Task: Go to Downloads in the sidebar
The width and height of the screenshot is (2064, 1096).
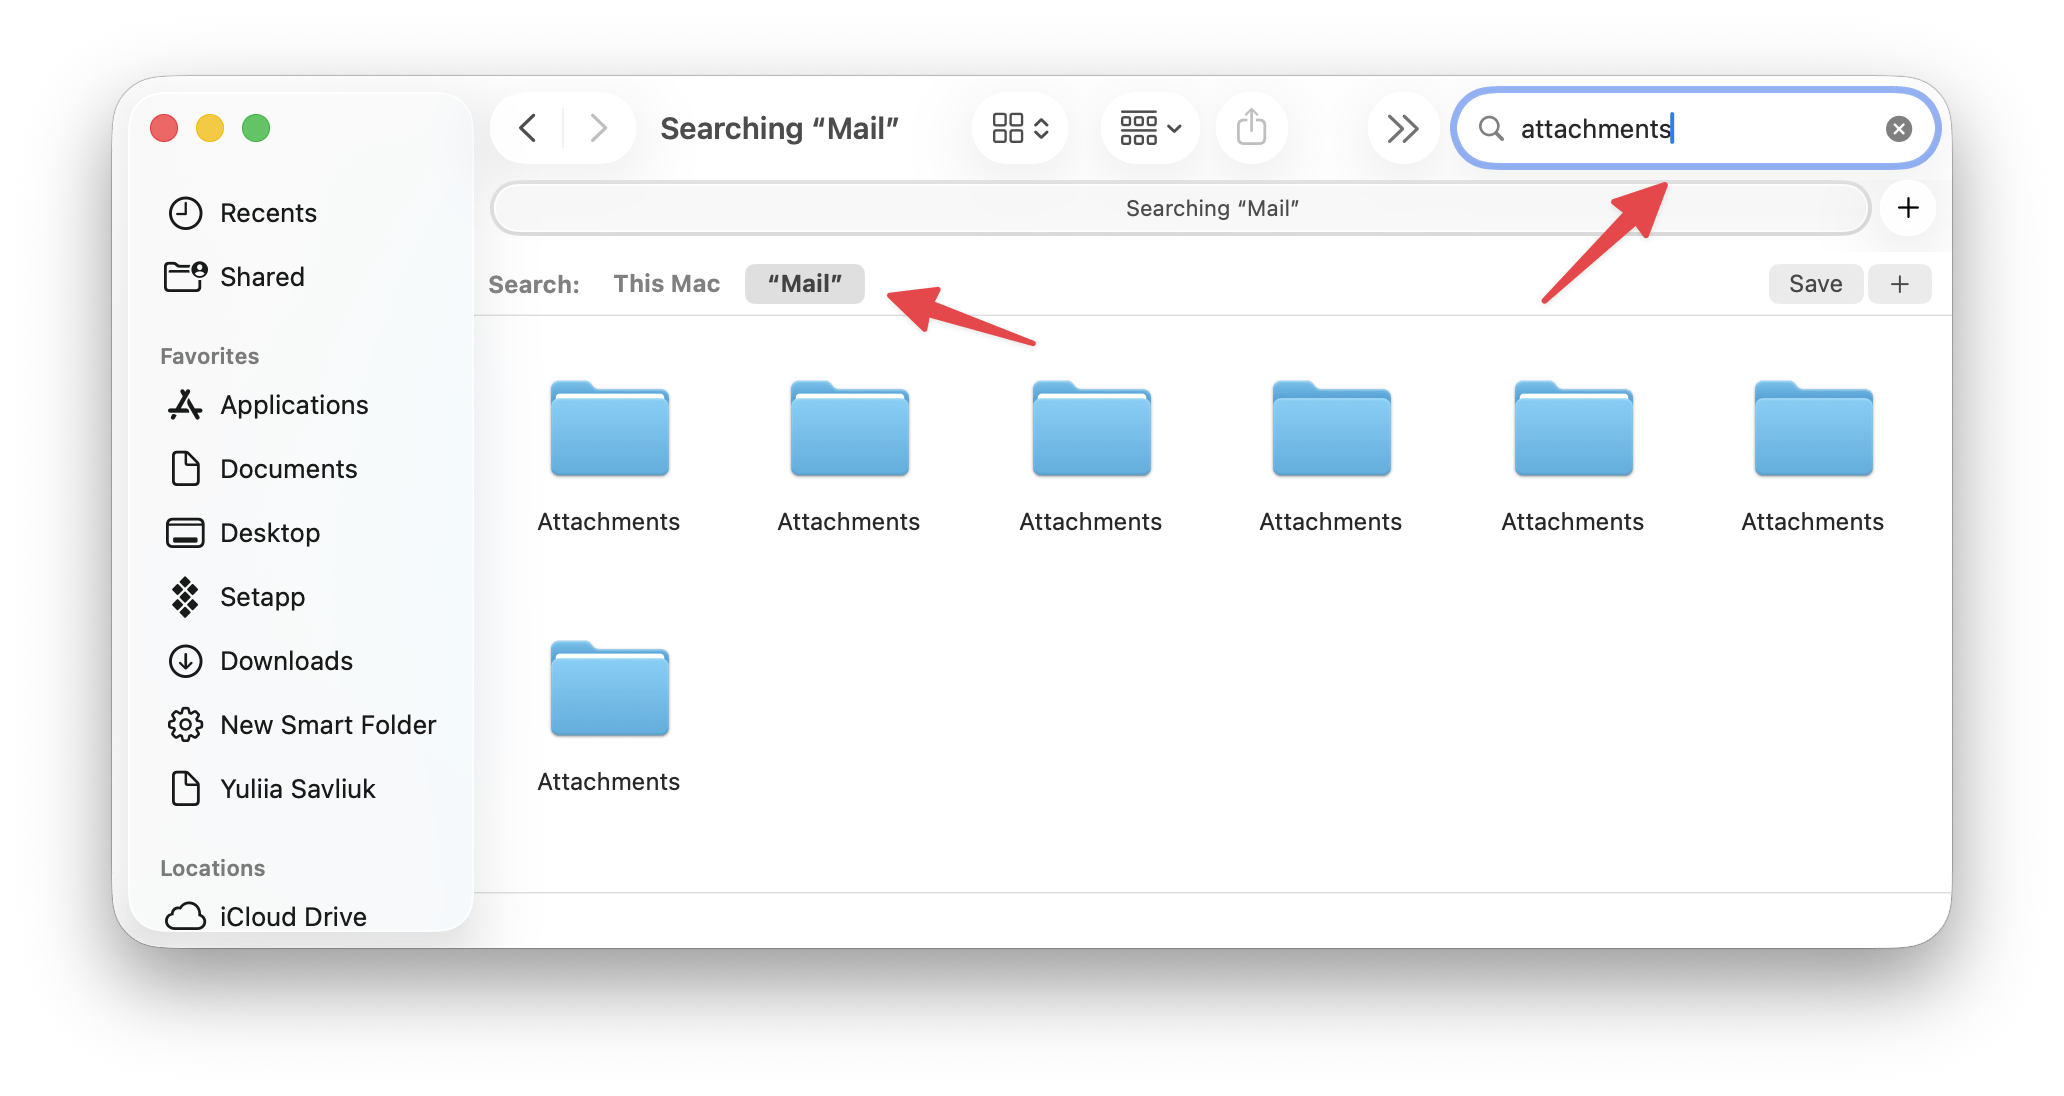Action: (x=286, y=661)
